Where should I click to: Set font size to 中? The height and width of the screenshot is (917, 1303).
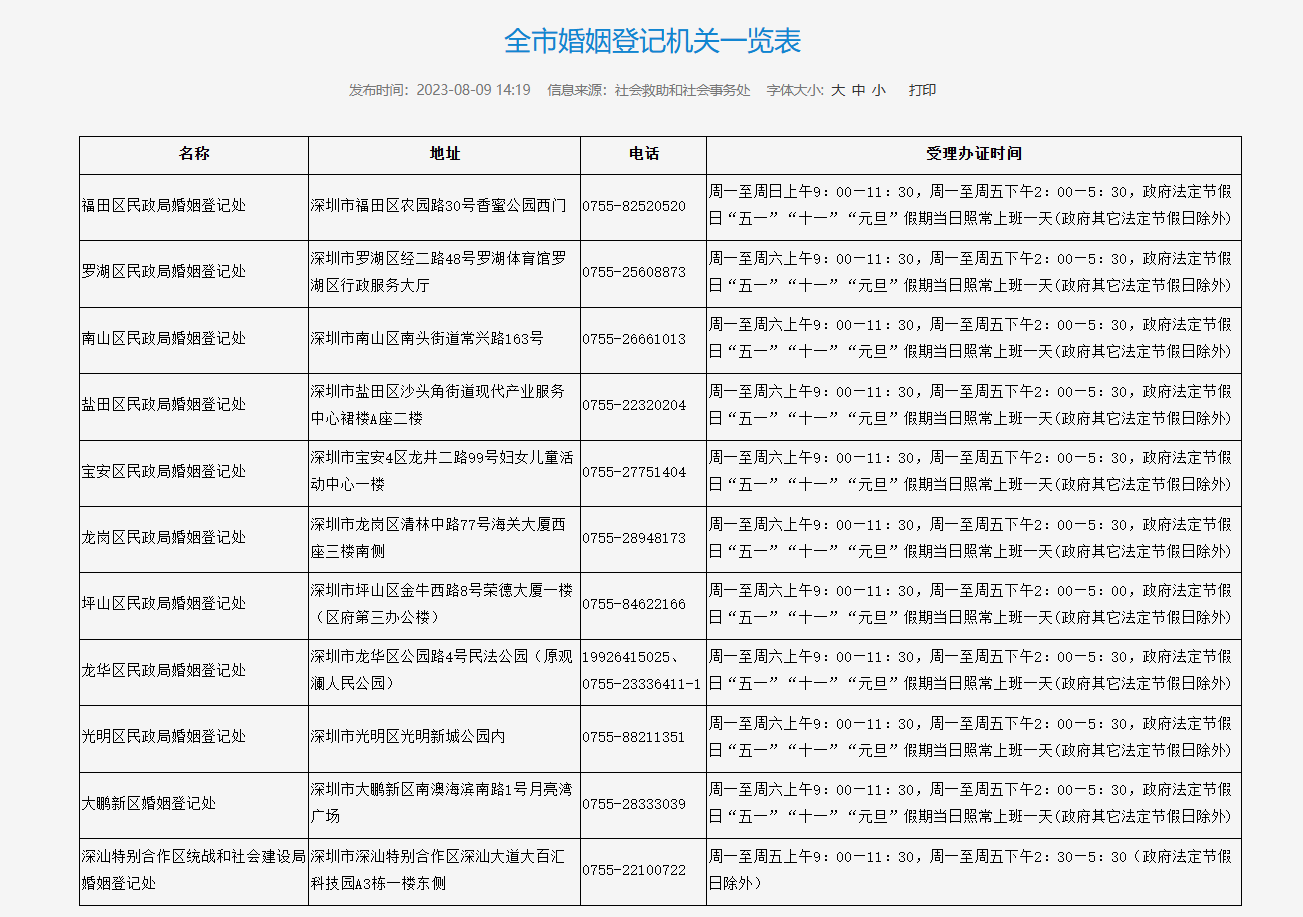(x=858, y=90)
